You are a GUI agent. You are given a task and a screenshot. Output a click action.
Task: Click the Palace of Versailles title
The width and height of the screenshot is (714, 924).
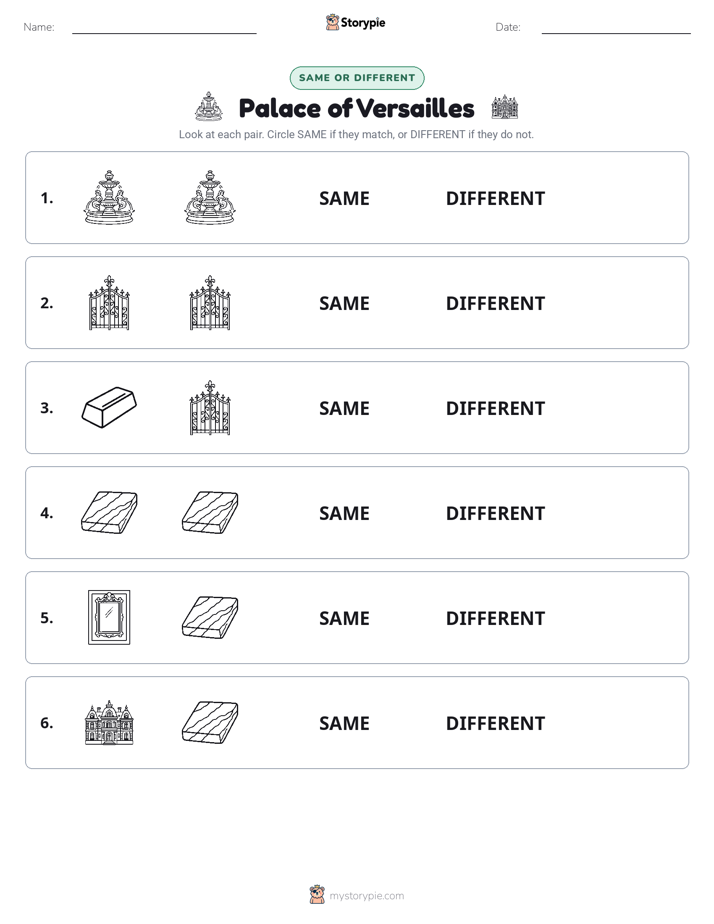(356, 108)
